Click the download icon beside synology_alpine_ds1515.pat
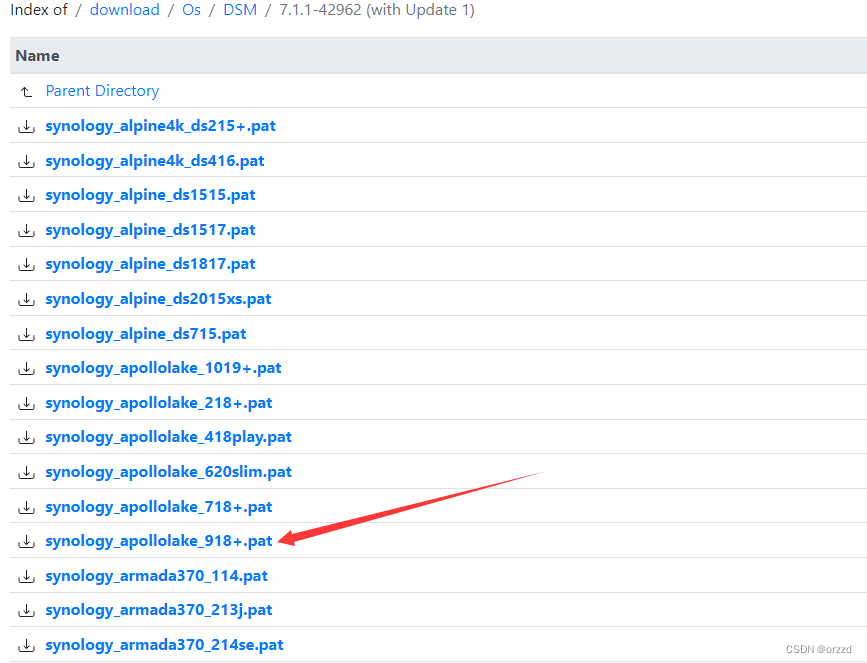Viewport: 867px width, 663px height. pyautogui.click(x=26, y=196)
